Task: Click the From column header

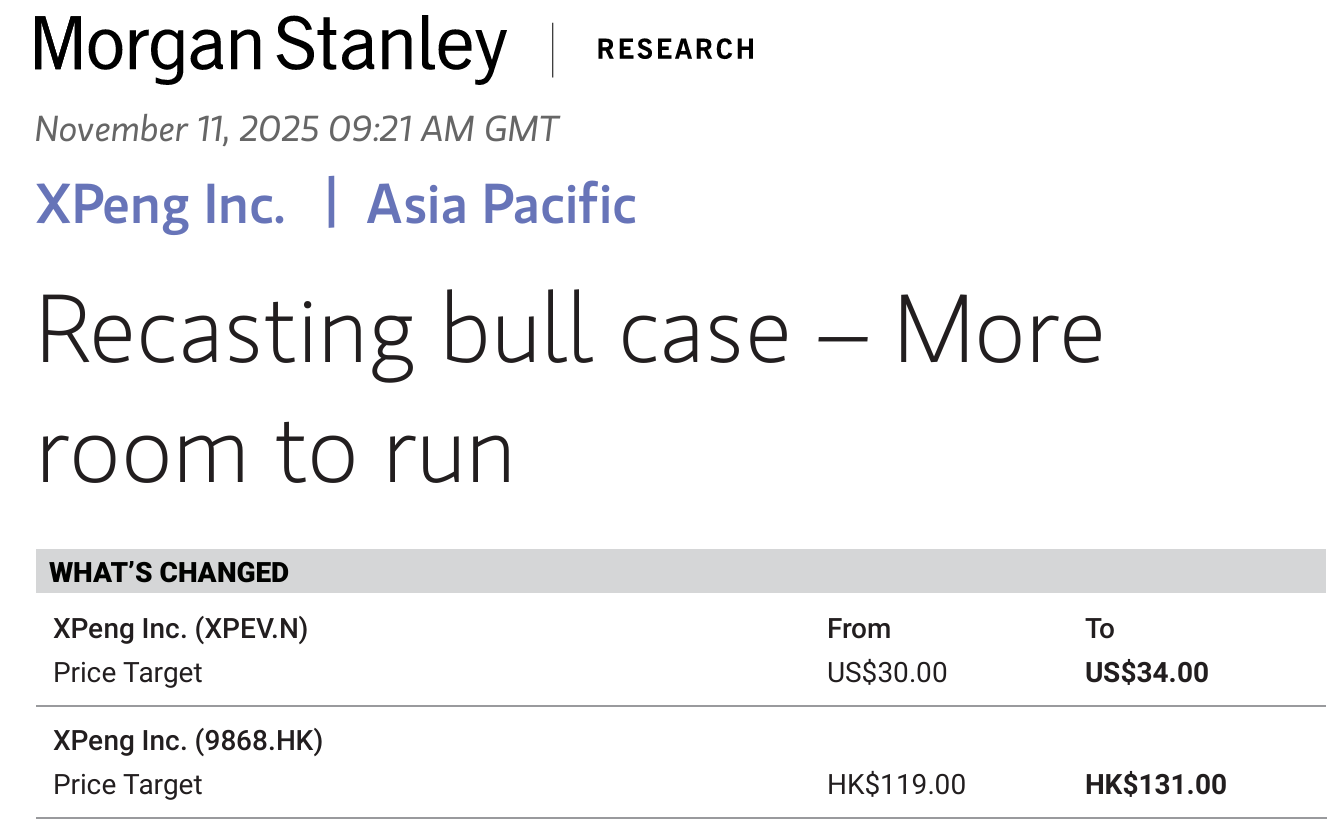Action: pos(859,629)
